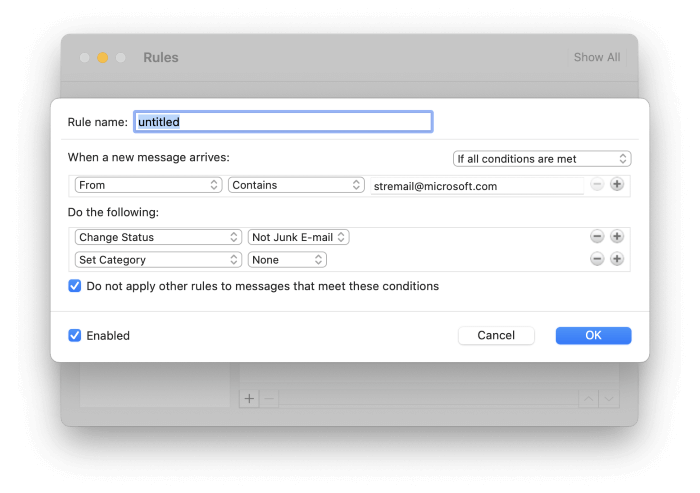This screenshot has width=700, height=493.
Task: Open the If all conditions are met dropdown
Action: pos(542,159)
